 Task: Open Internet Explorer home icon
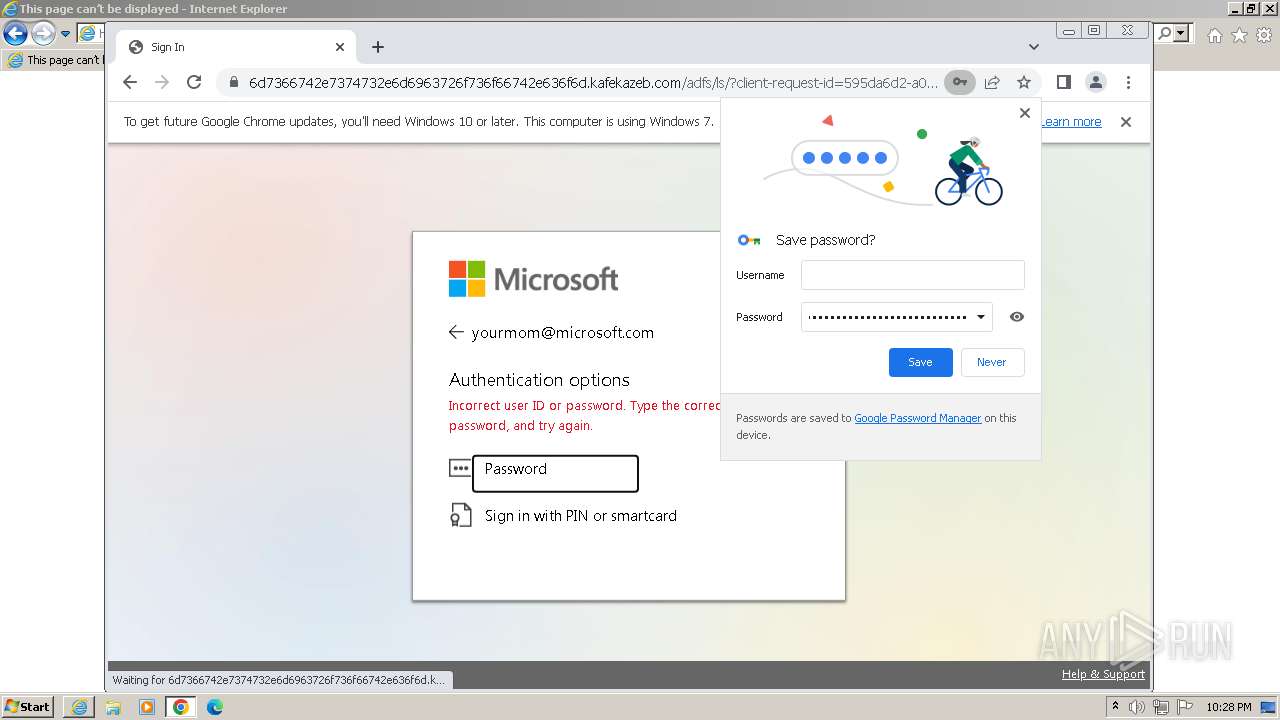point(1214,35)
